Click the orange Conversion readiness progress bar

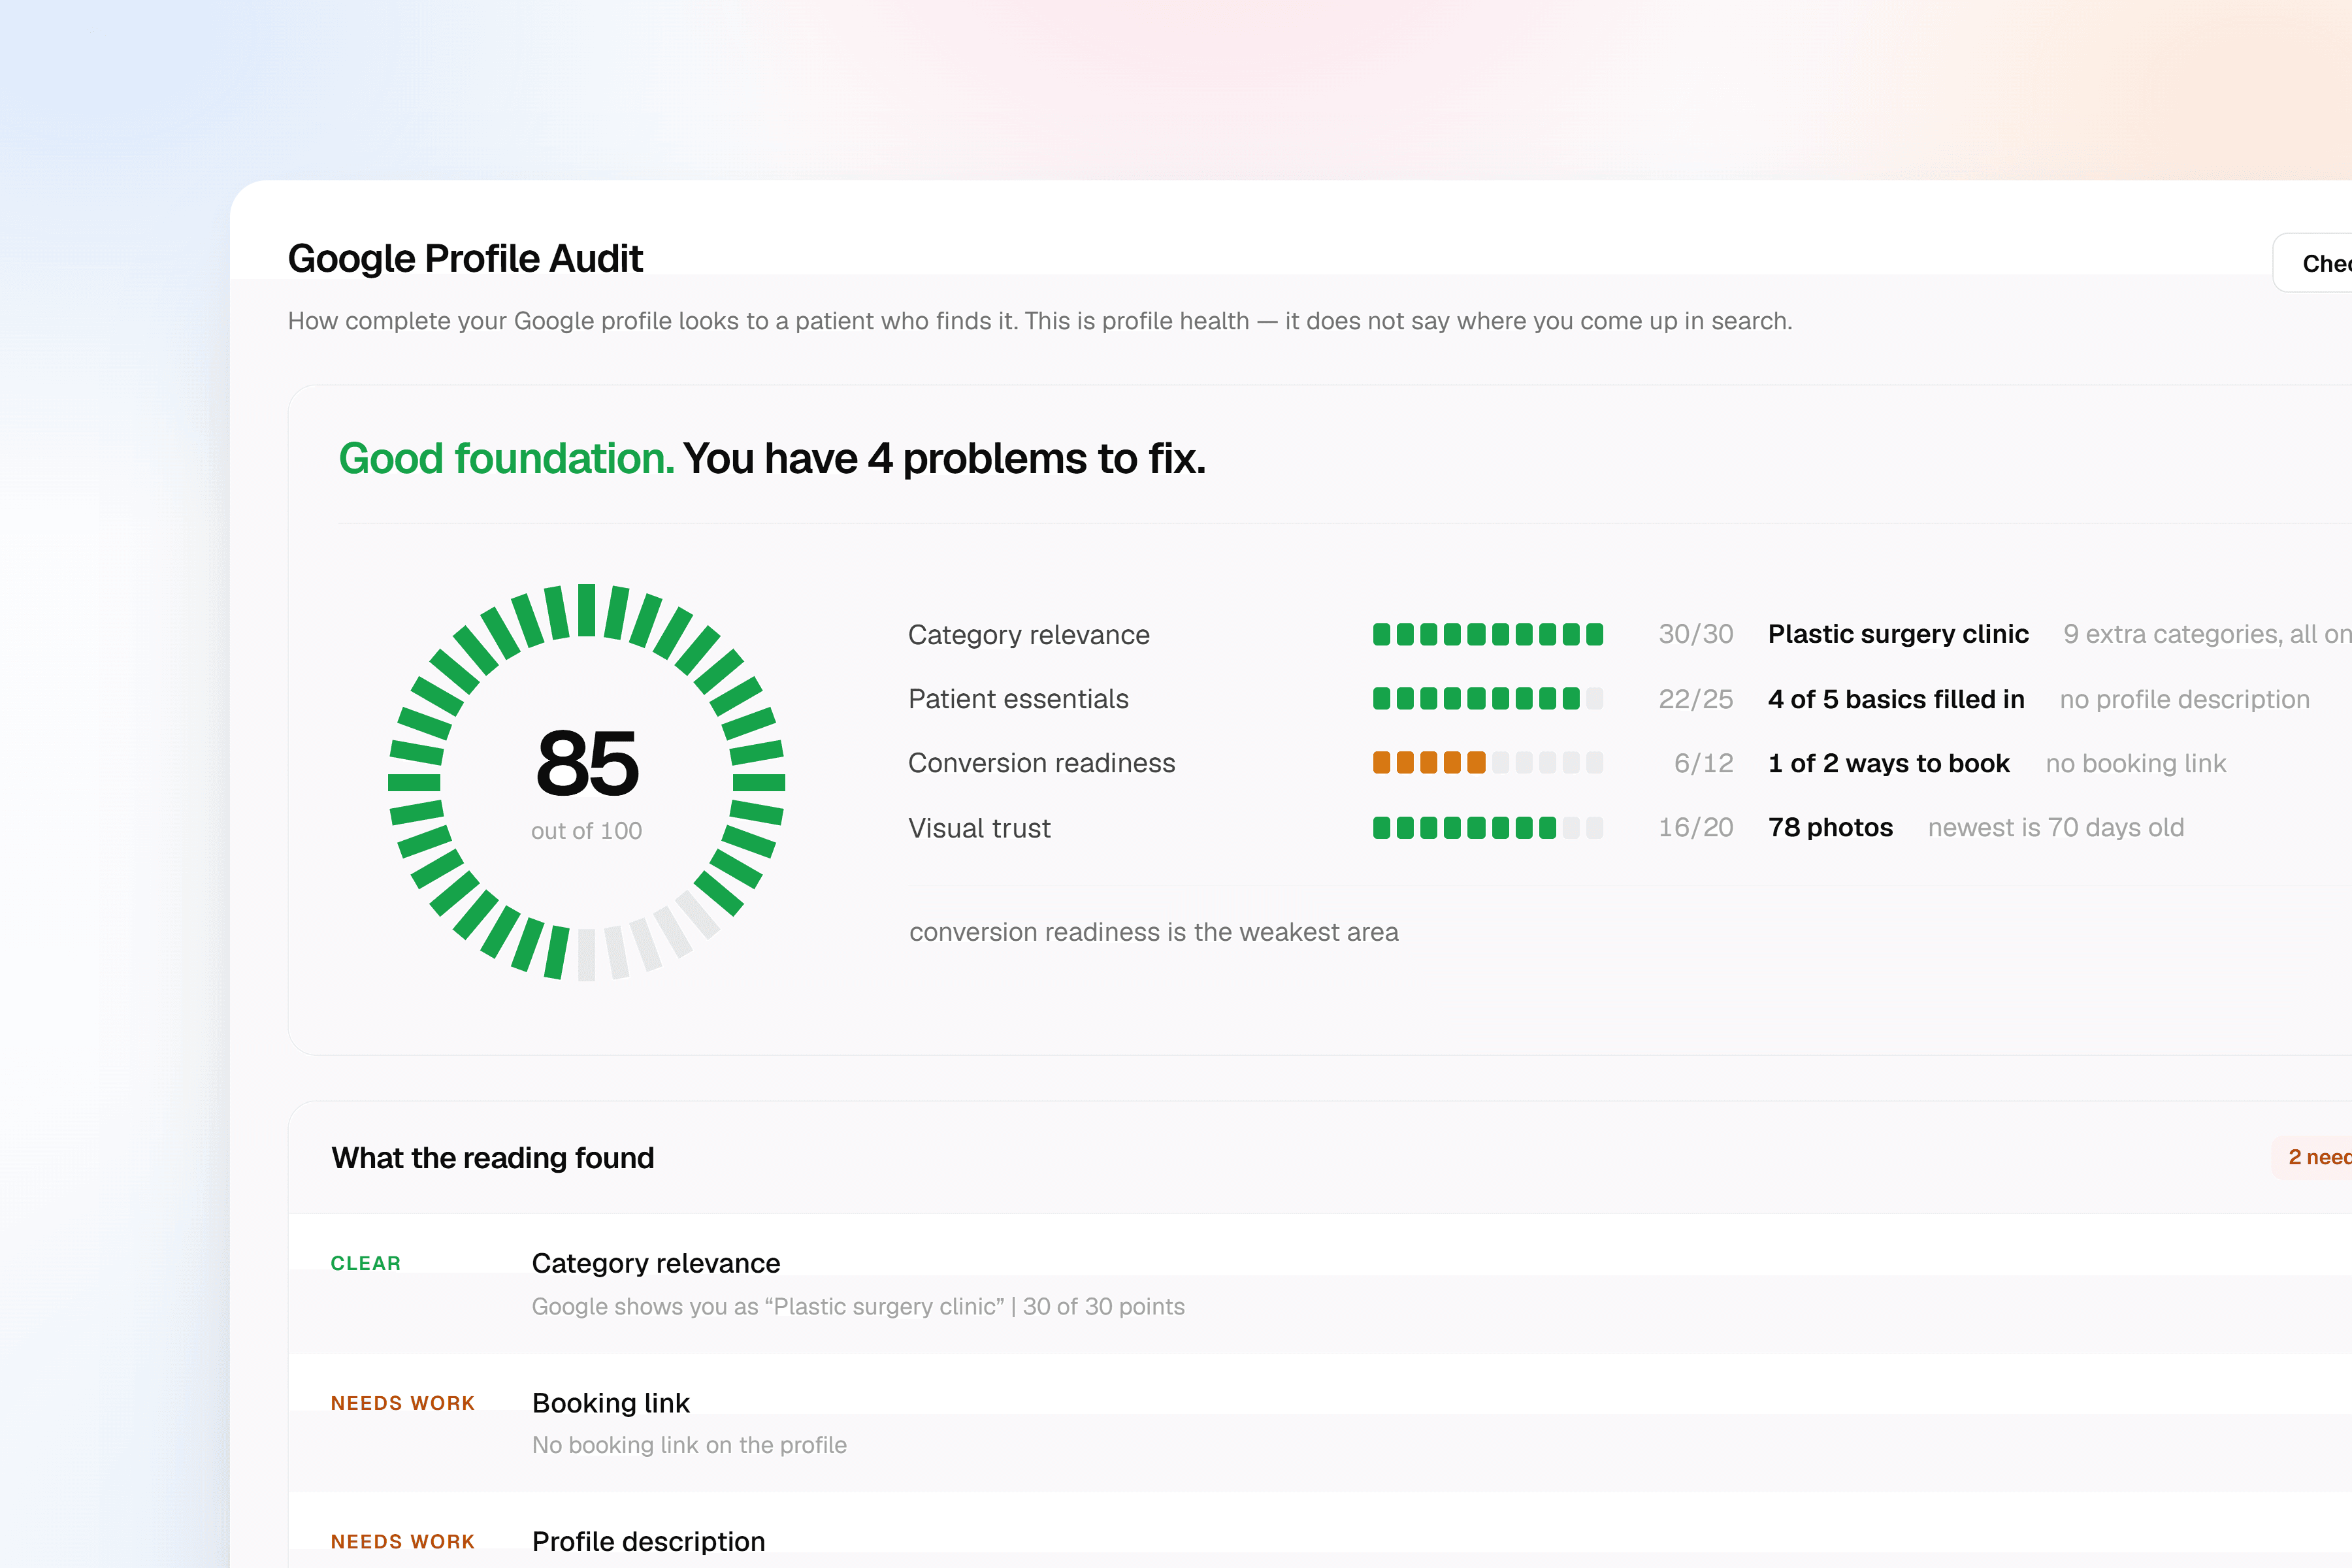pyautogui.click(x=1488, y=763)
